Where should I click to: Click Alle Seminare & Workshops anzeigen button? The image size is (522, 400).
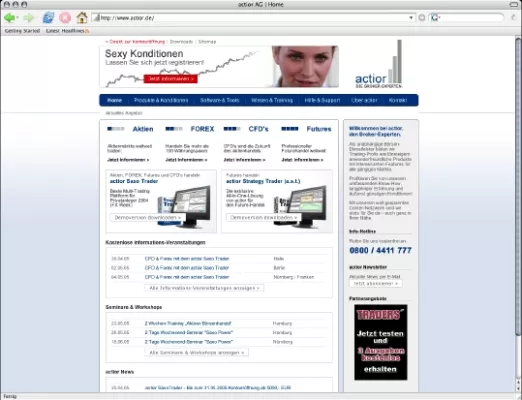coord(197,353)
